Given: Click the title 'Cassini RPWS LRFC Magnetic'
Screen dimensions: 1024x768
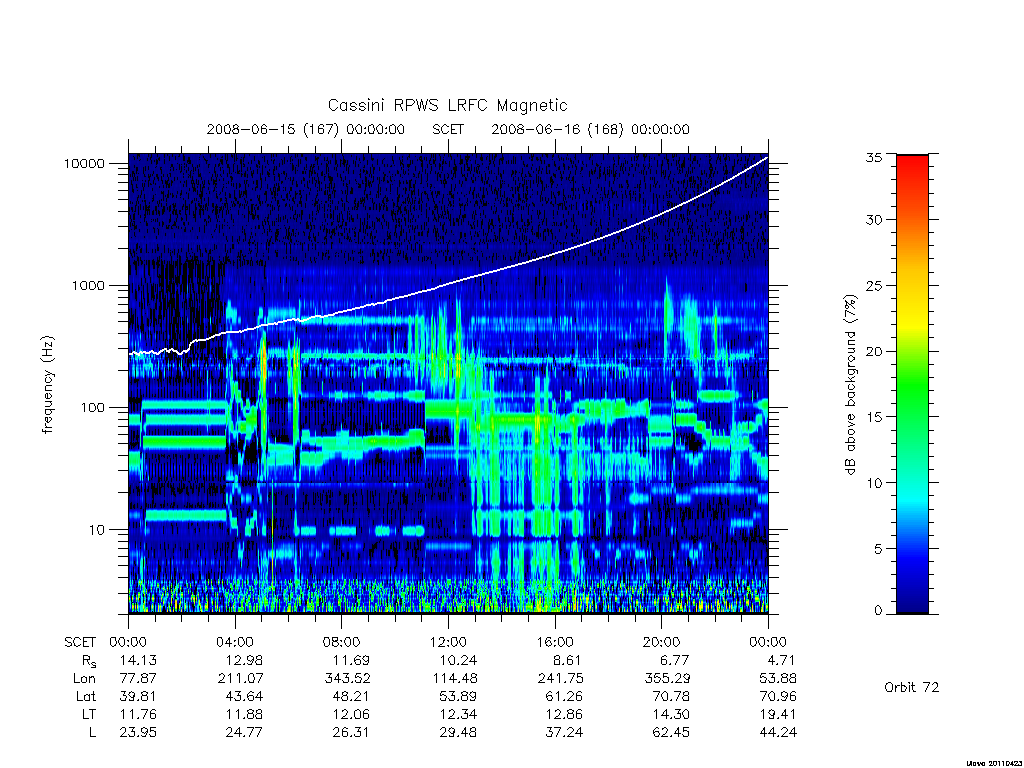Looking at the screenshot, I should point(447,105).
